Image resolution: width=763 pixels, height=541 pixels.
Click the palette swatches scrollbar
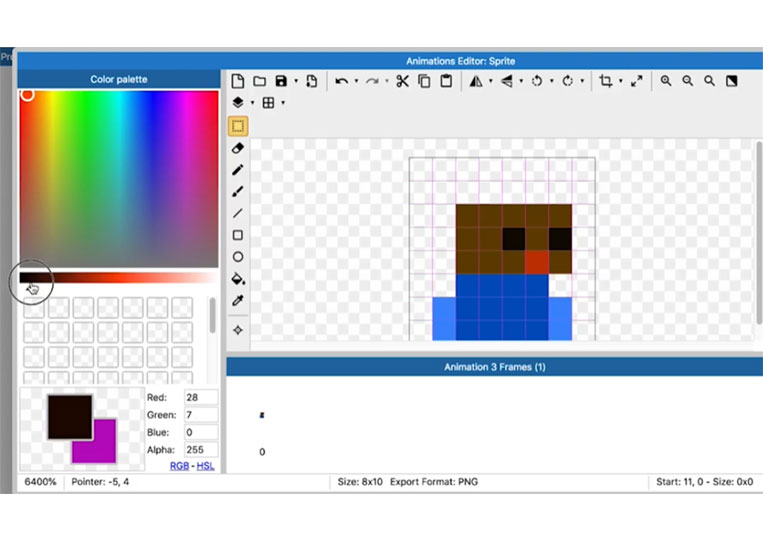[x=212, y=316]
